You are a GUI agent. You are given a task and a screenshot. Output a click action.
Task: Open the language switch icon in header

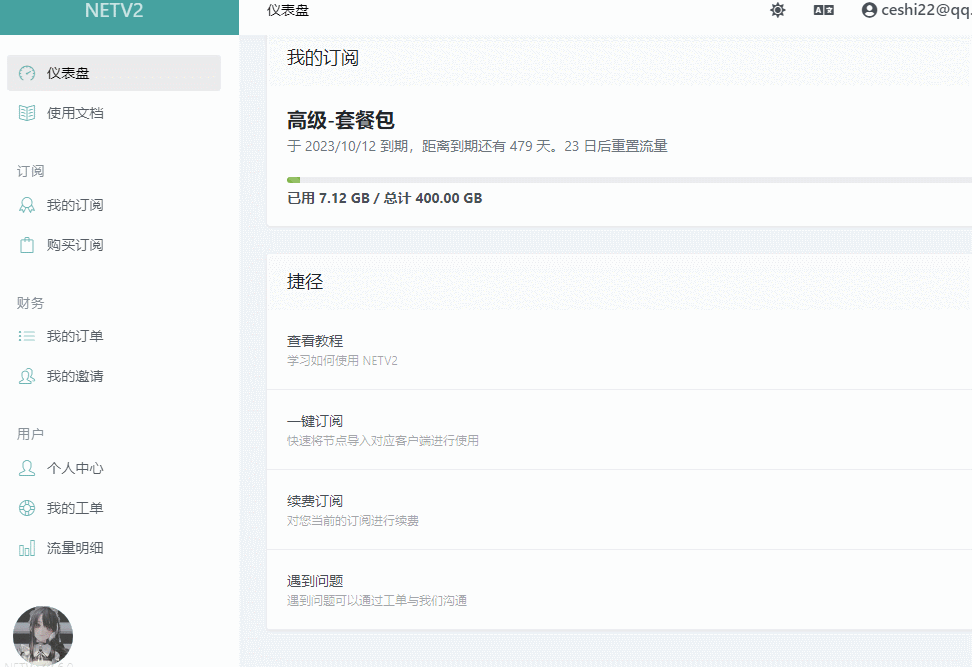[x=823, y=10]
